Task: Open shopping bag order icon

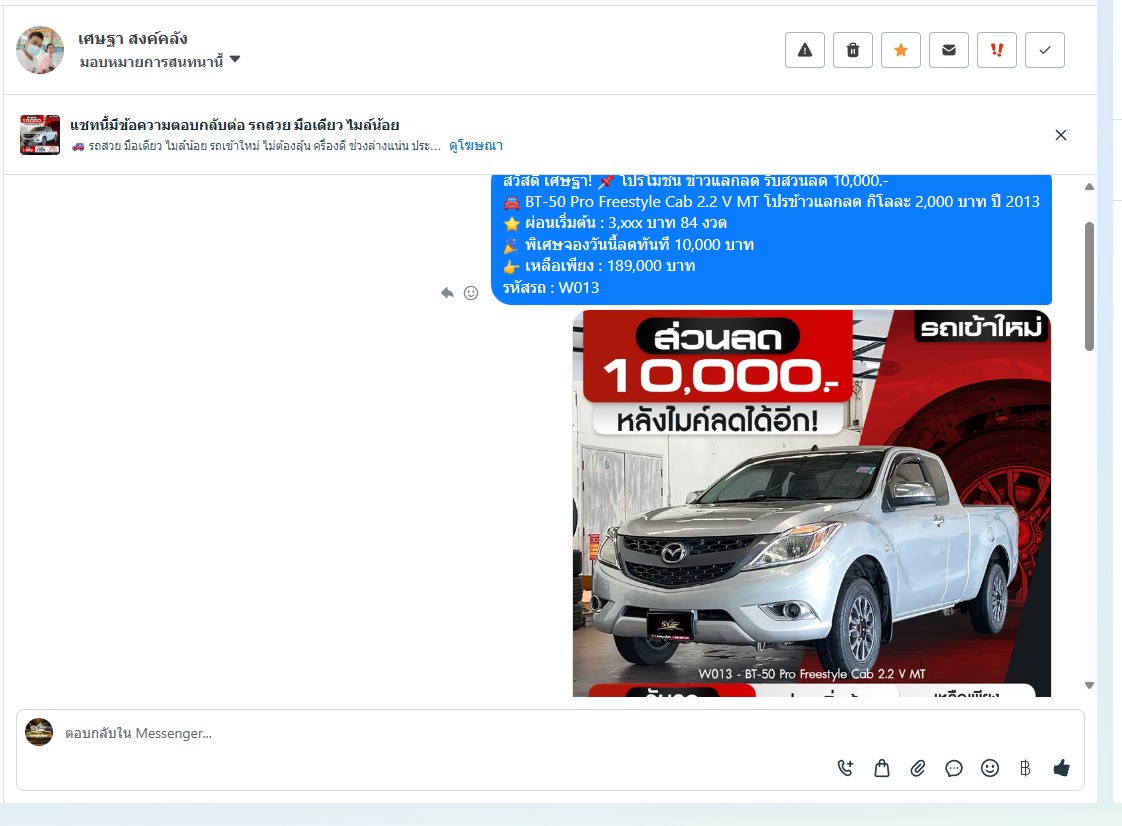Action: pyautogui.click(x=882, y=768)
